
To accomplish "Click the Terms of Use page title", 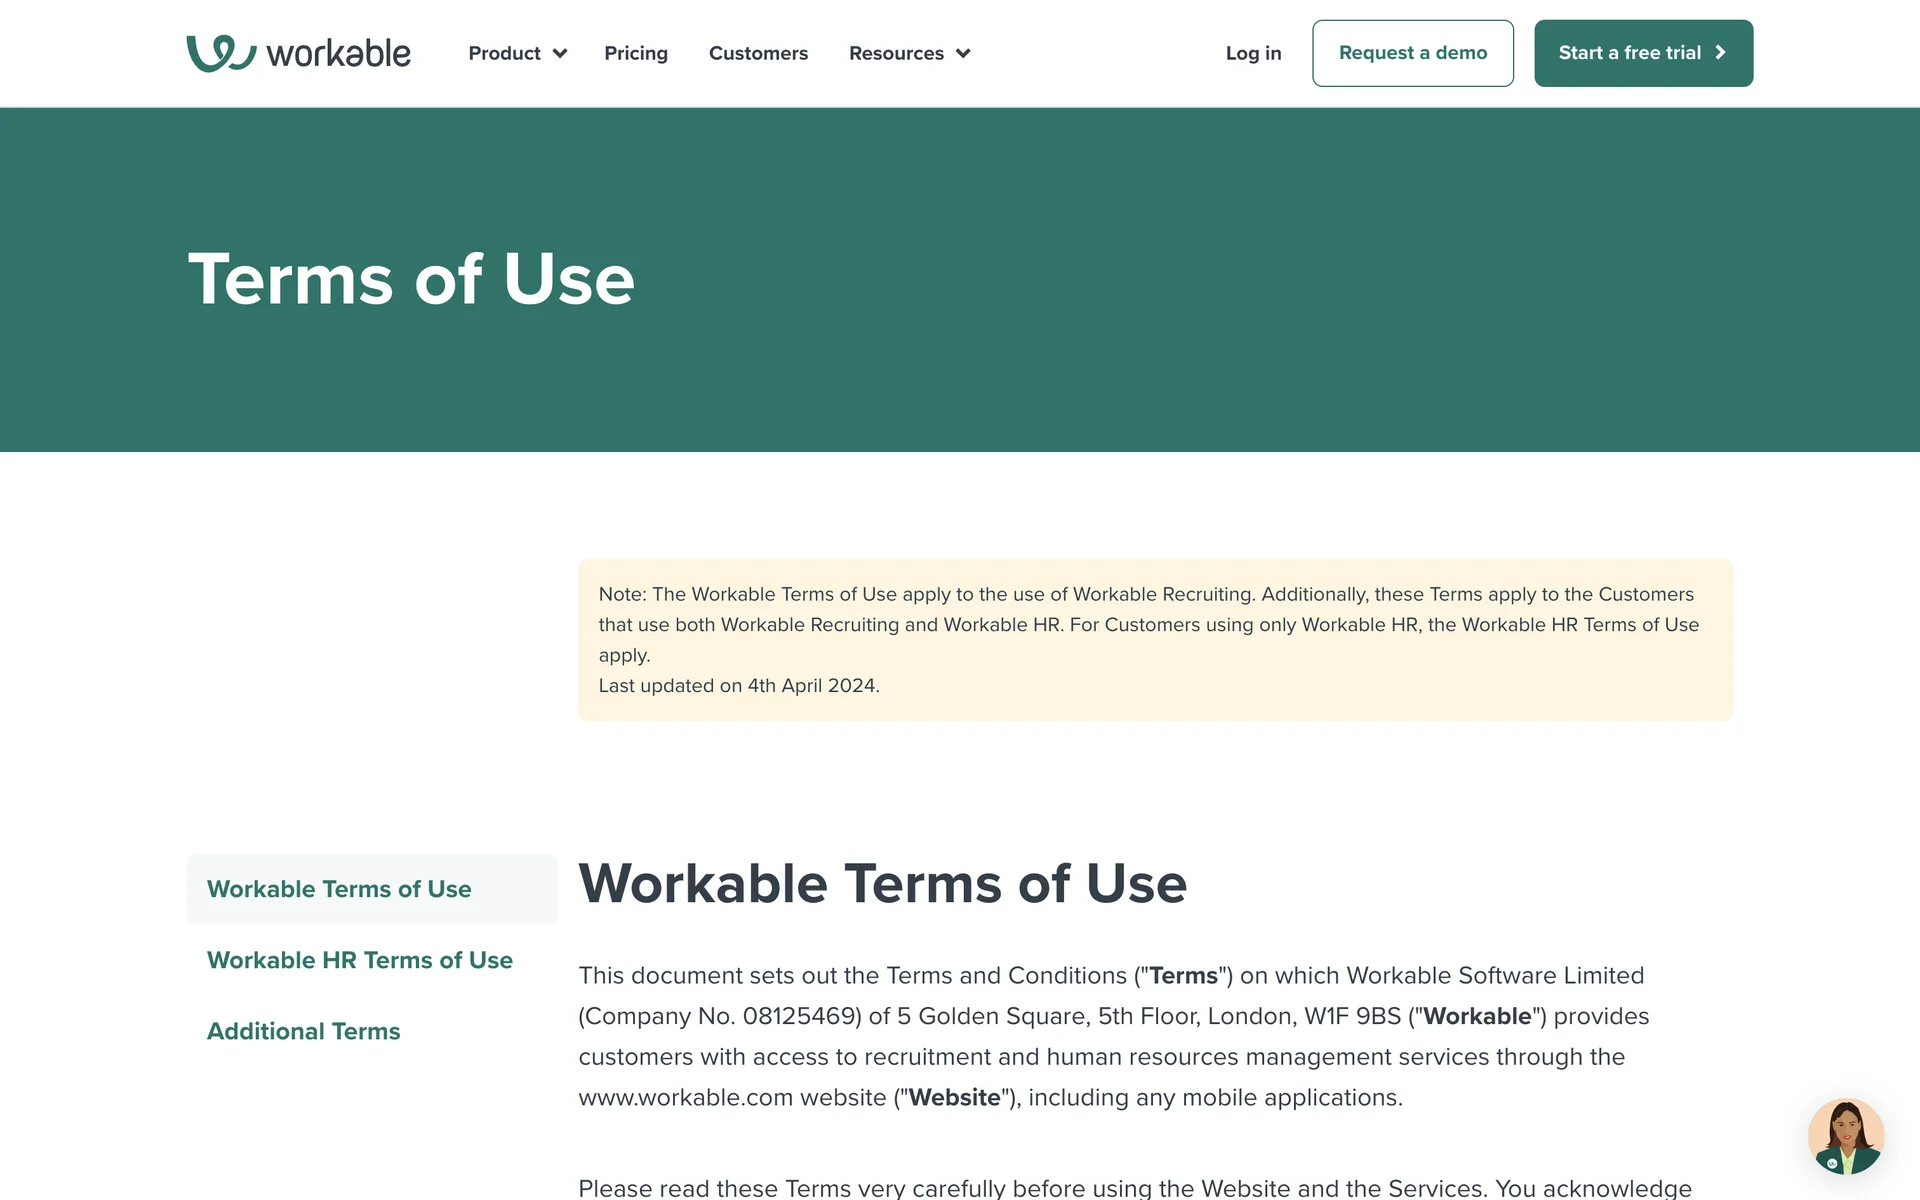I will [411, 279].
